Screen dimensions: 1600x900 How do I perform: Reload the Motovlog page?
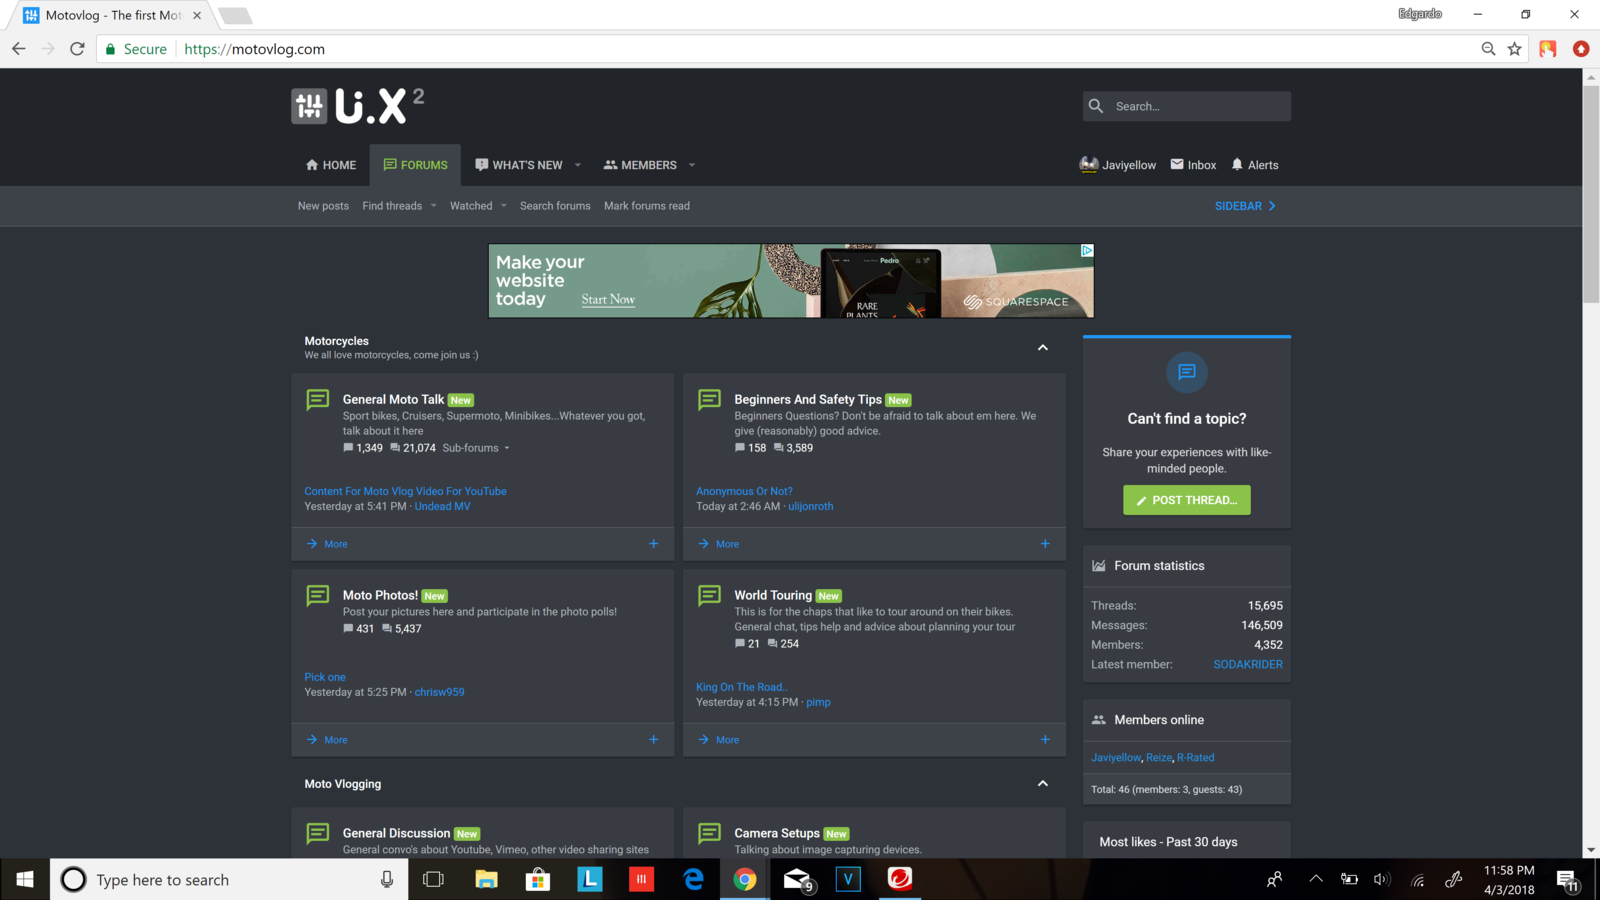pyautogui.click(x=77, y=49)
